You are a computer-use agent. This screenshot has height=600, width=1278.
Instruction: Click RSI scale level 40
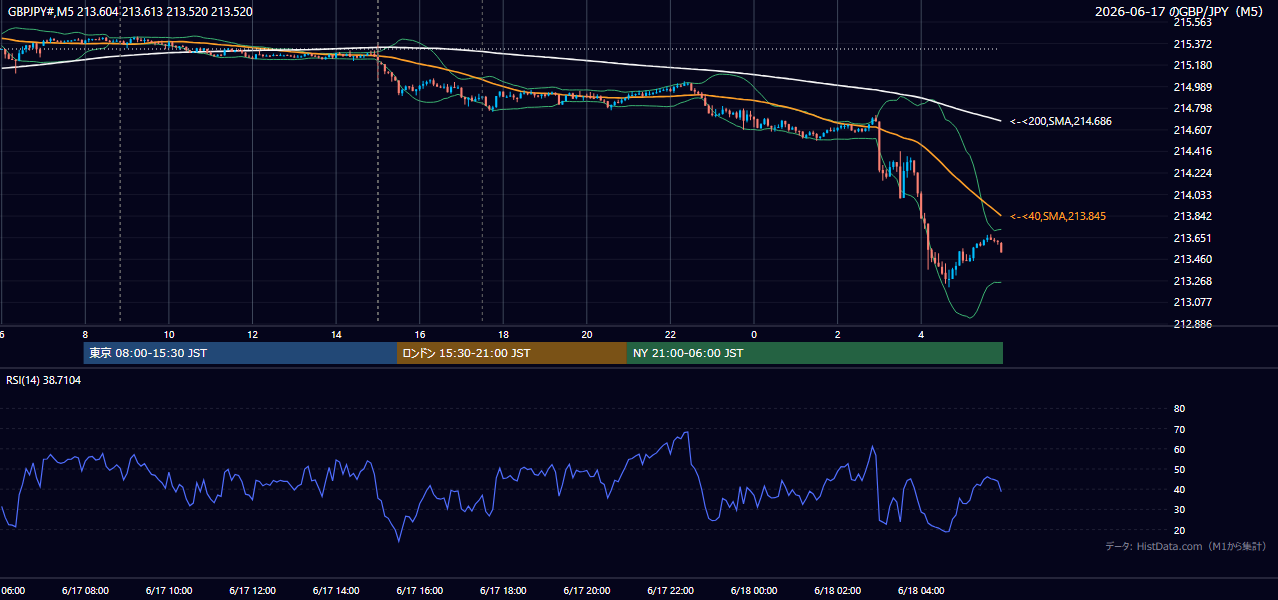coord(1179,490)
